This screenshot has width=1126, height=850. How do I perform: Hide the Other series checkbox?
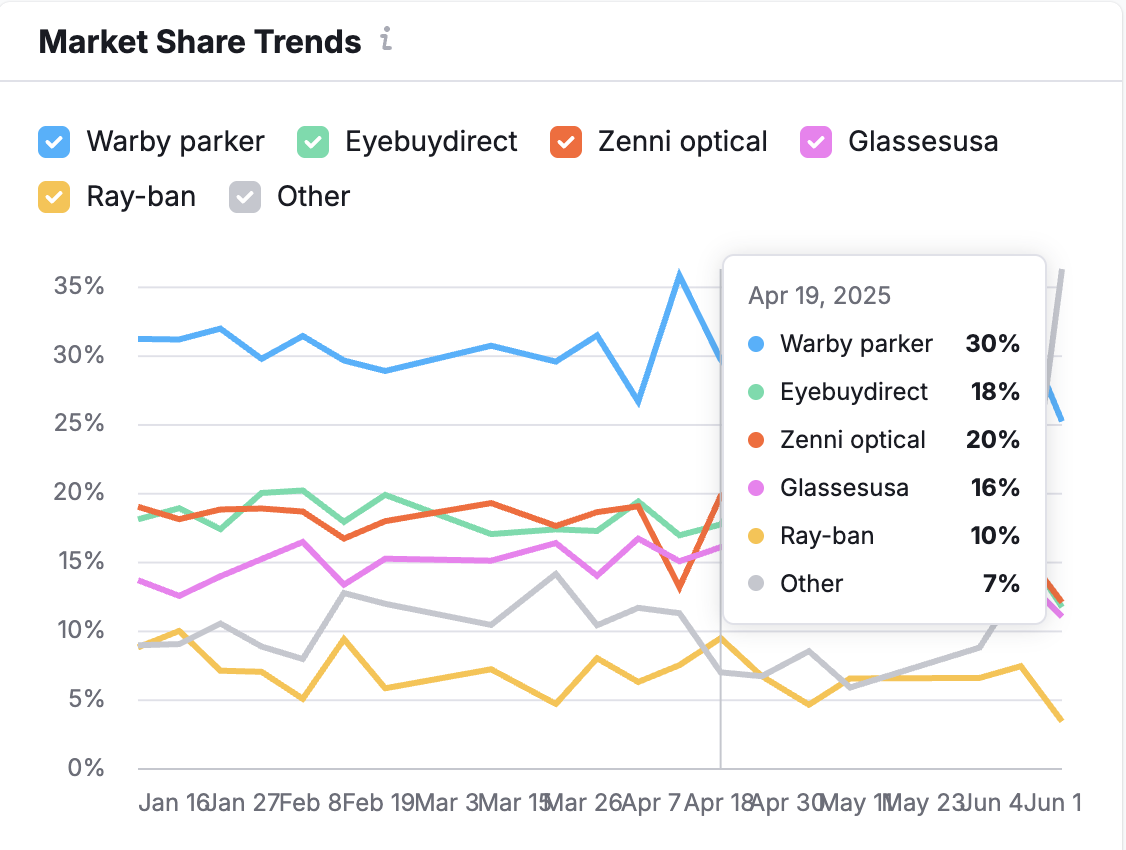245,197
